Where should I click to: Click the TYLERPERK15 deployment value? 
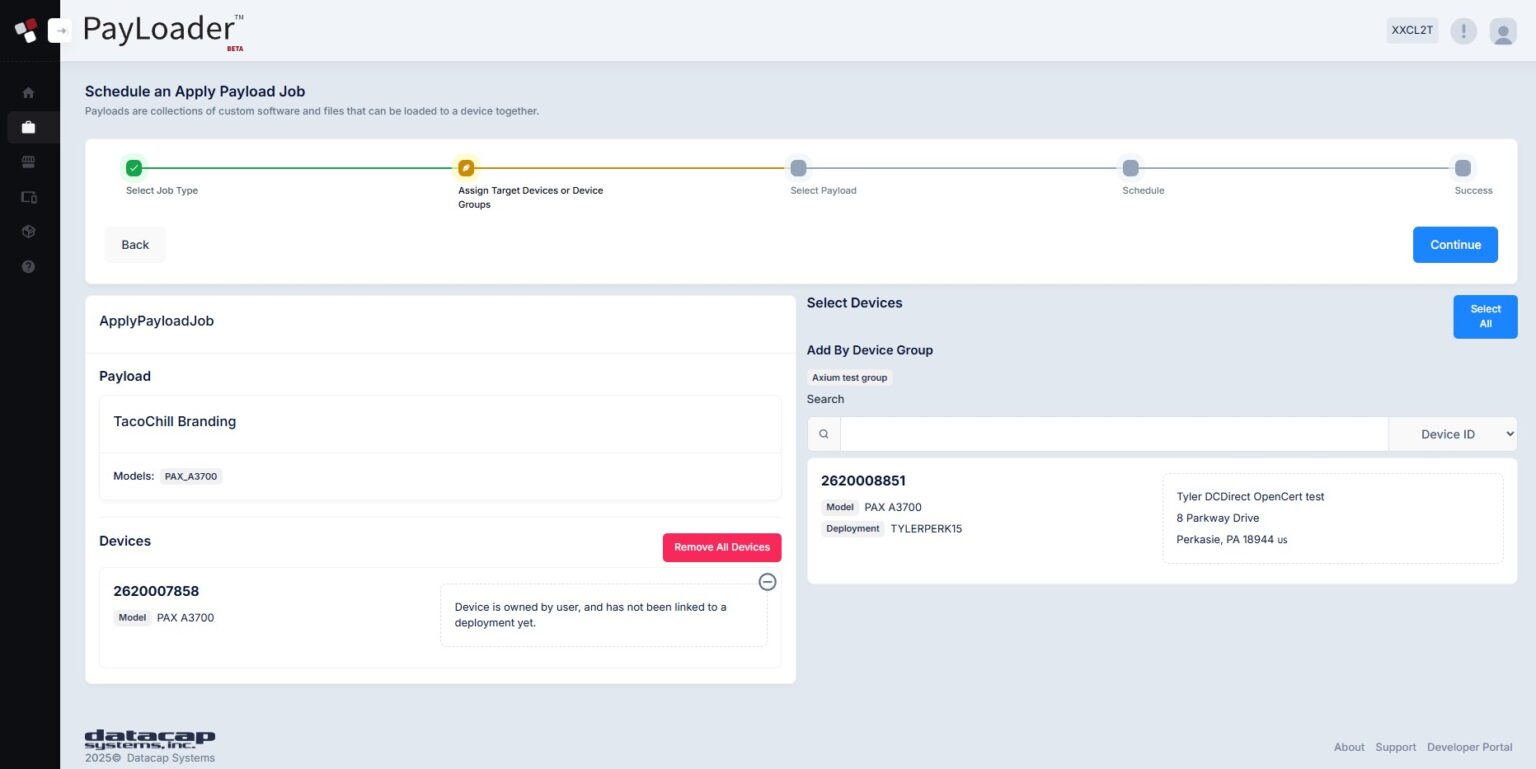coord(926,528)
